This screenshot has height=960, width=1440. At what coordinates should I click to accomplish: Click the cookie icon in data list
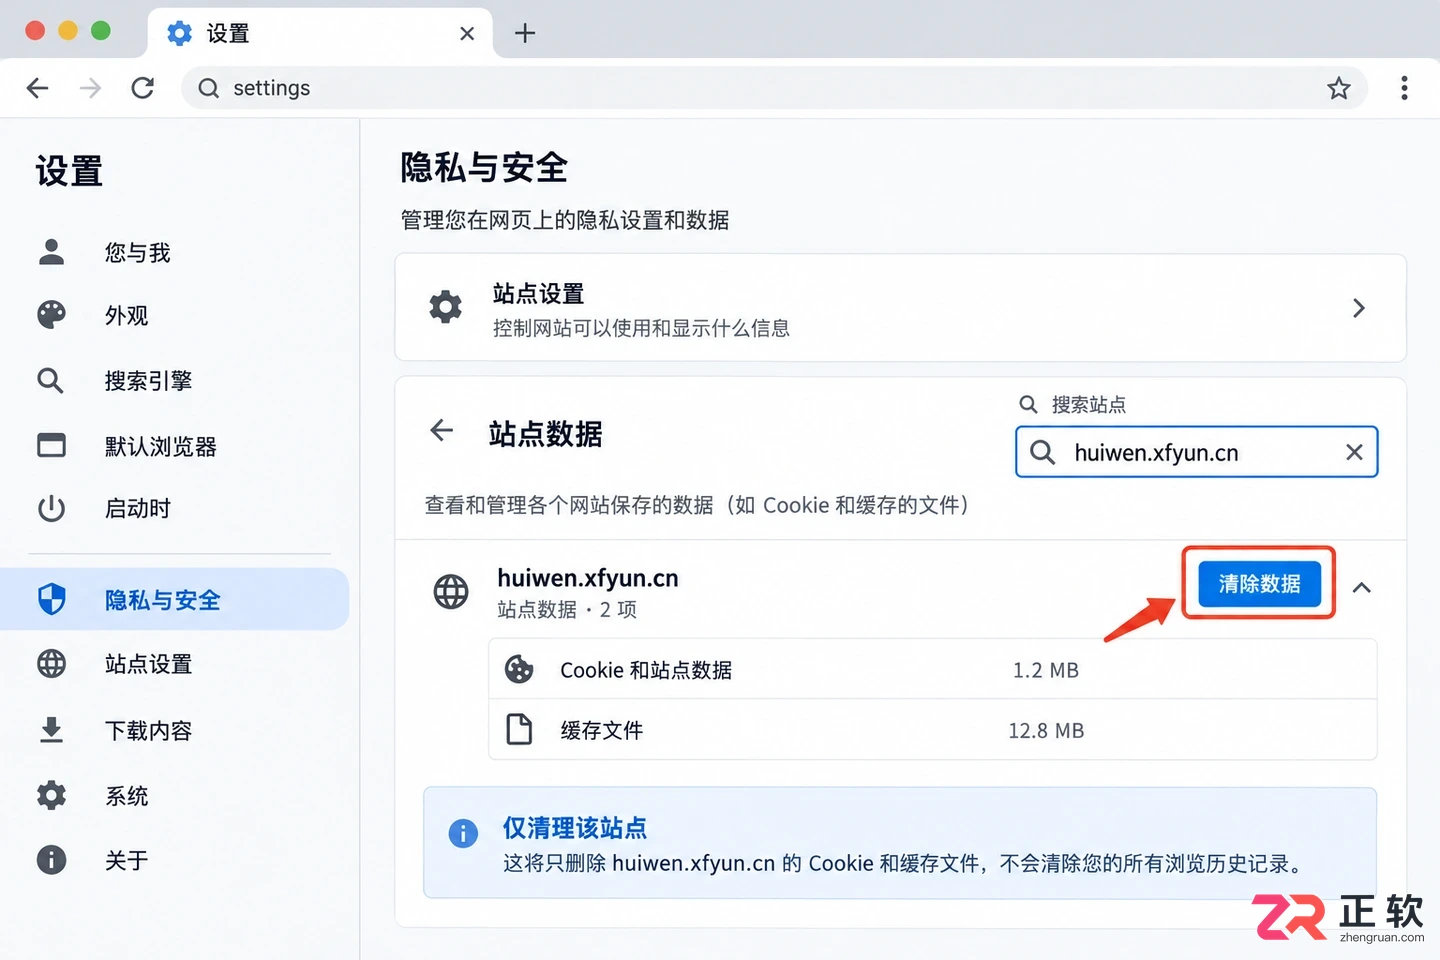[519, 669]
